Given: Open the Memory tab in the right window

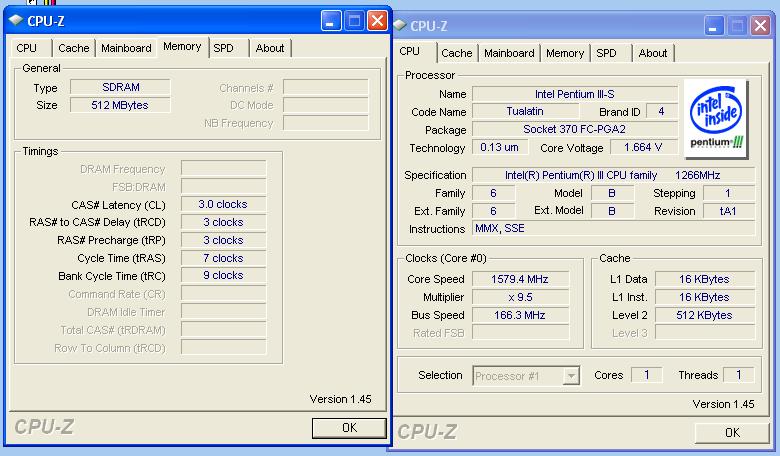Looking at the screenshot, I should tap(565, 53).
